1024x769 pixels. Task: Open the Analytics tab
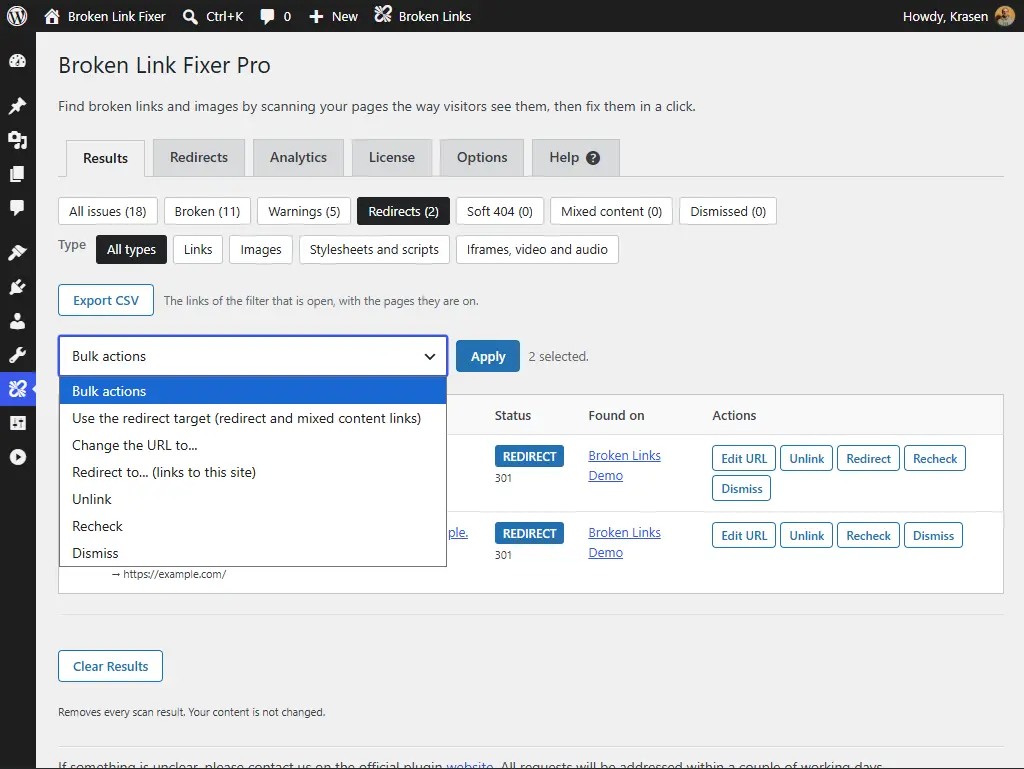tap(298, 157)
